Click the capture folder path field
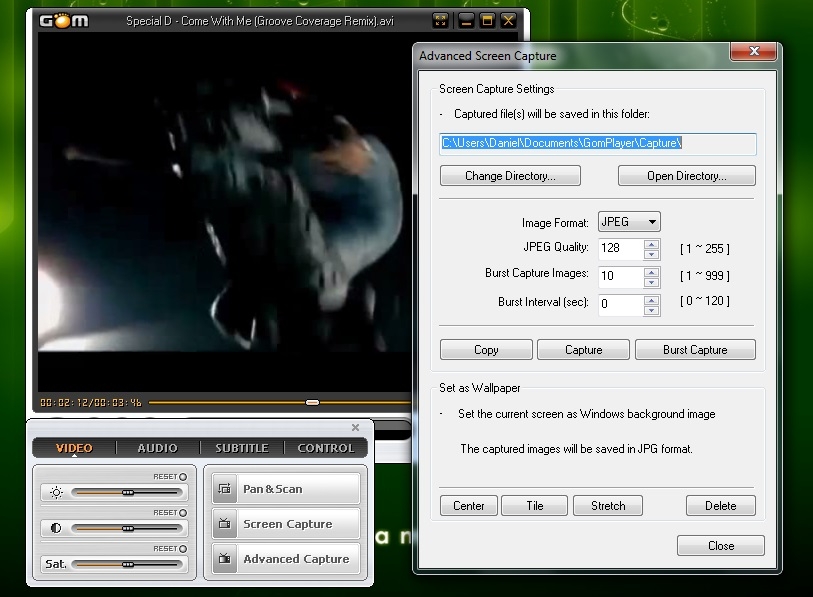The image size is (813, 597). pos(598,144)
